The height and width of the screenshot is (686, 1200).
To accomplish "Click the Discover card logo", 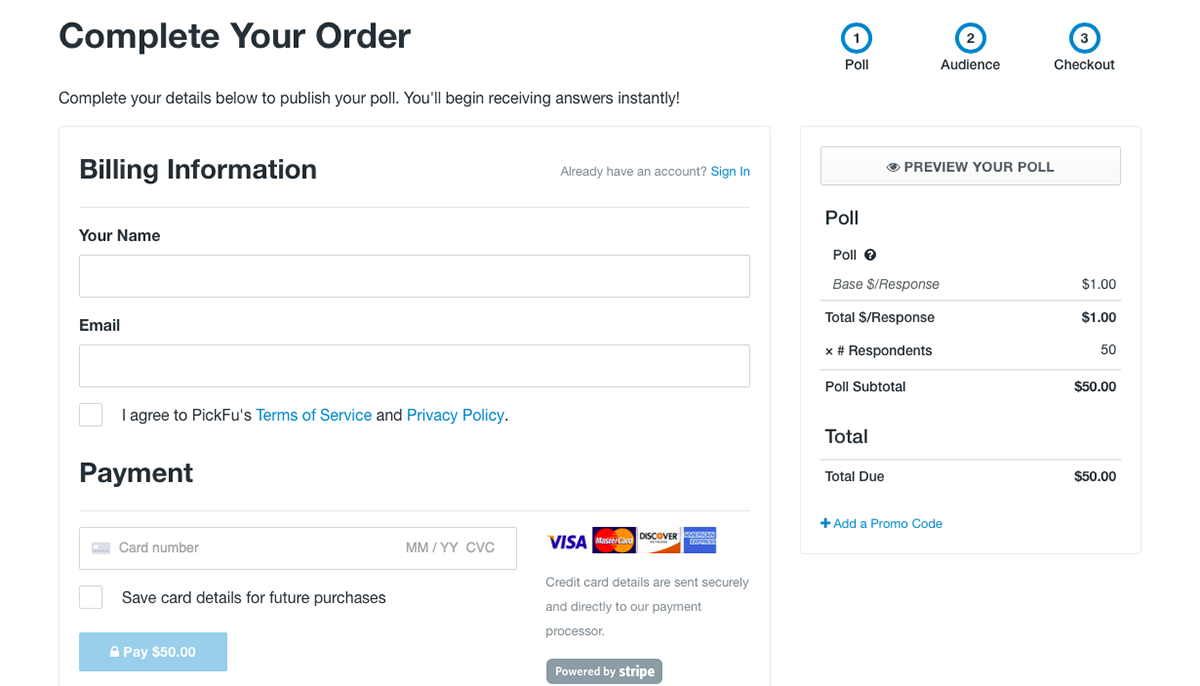I will [x=659, y=541].
